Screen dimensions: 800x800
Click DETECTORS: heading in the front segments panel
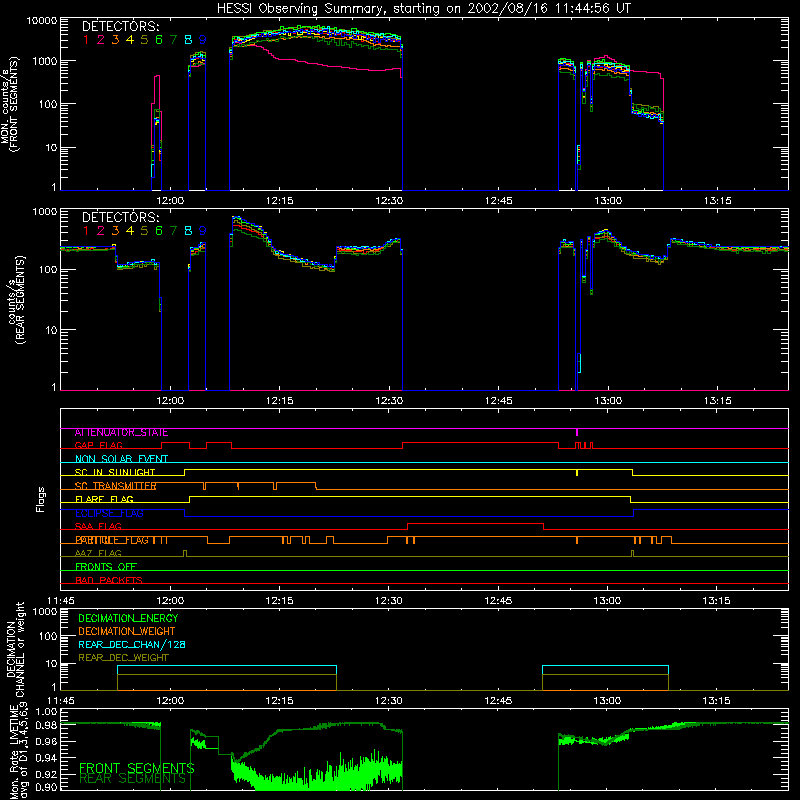[x=120, y=26]
